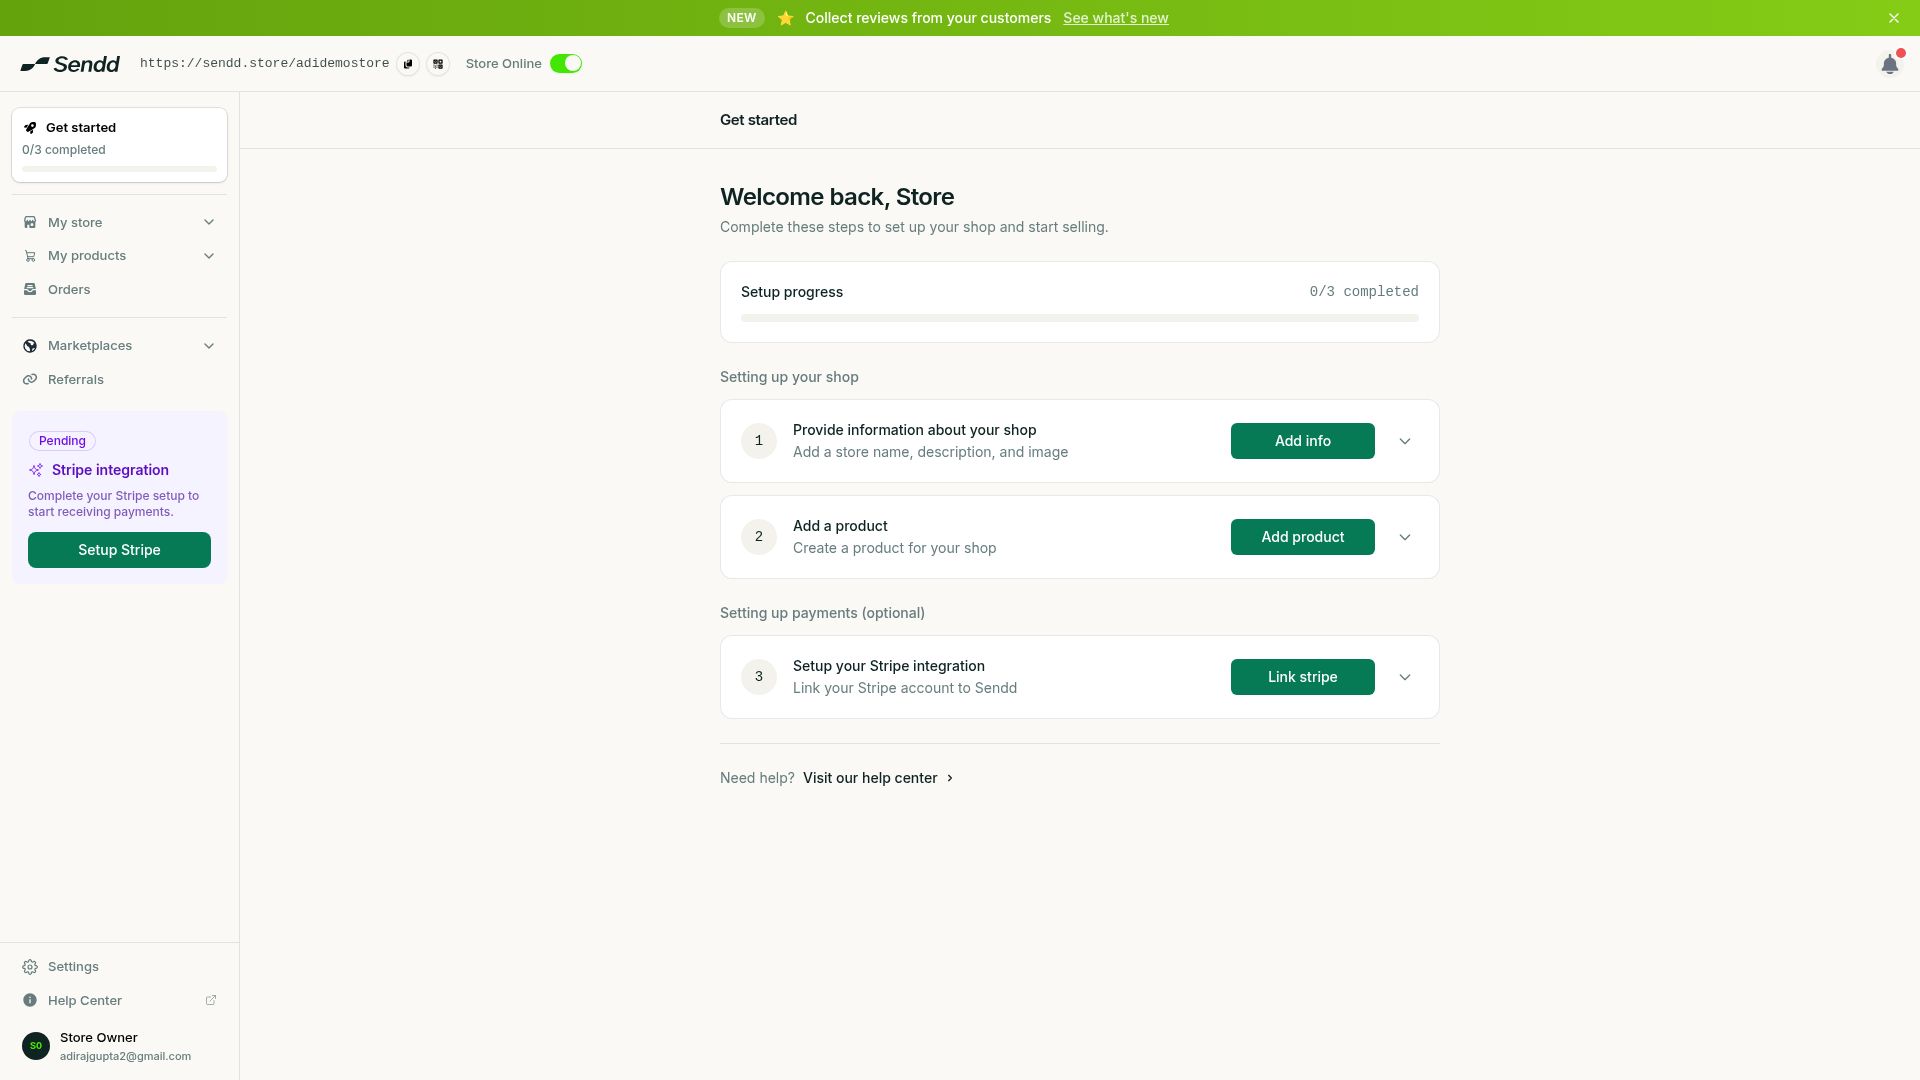The height and width of the screenshot is (1080, 1920).
Task: Click the Store Owner account name
Action: pos(99,1038)
